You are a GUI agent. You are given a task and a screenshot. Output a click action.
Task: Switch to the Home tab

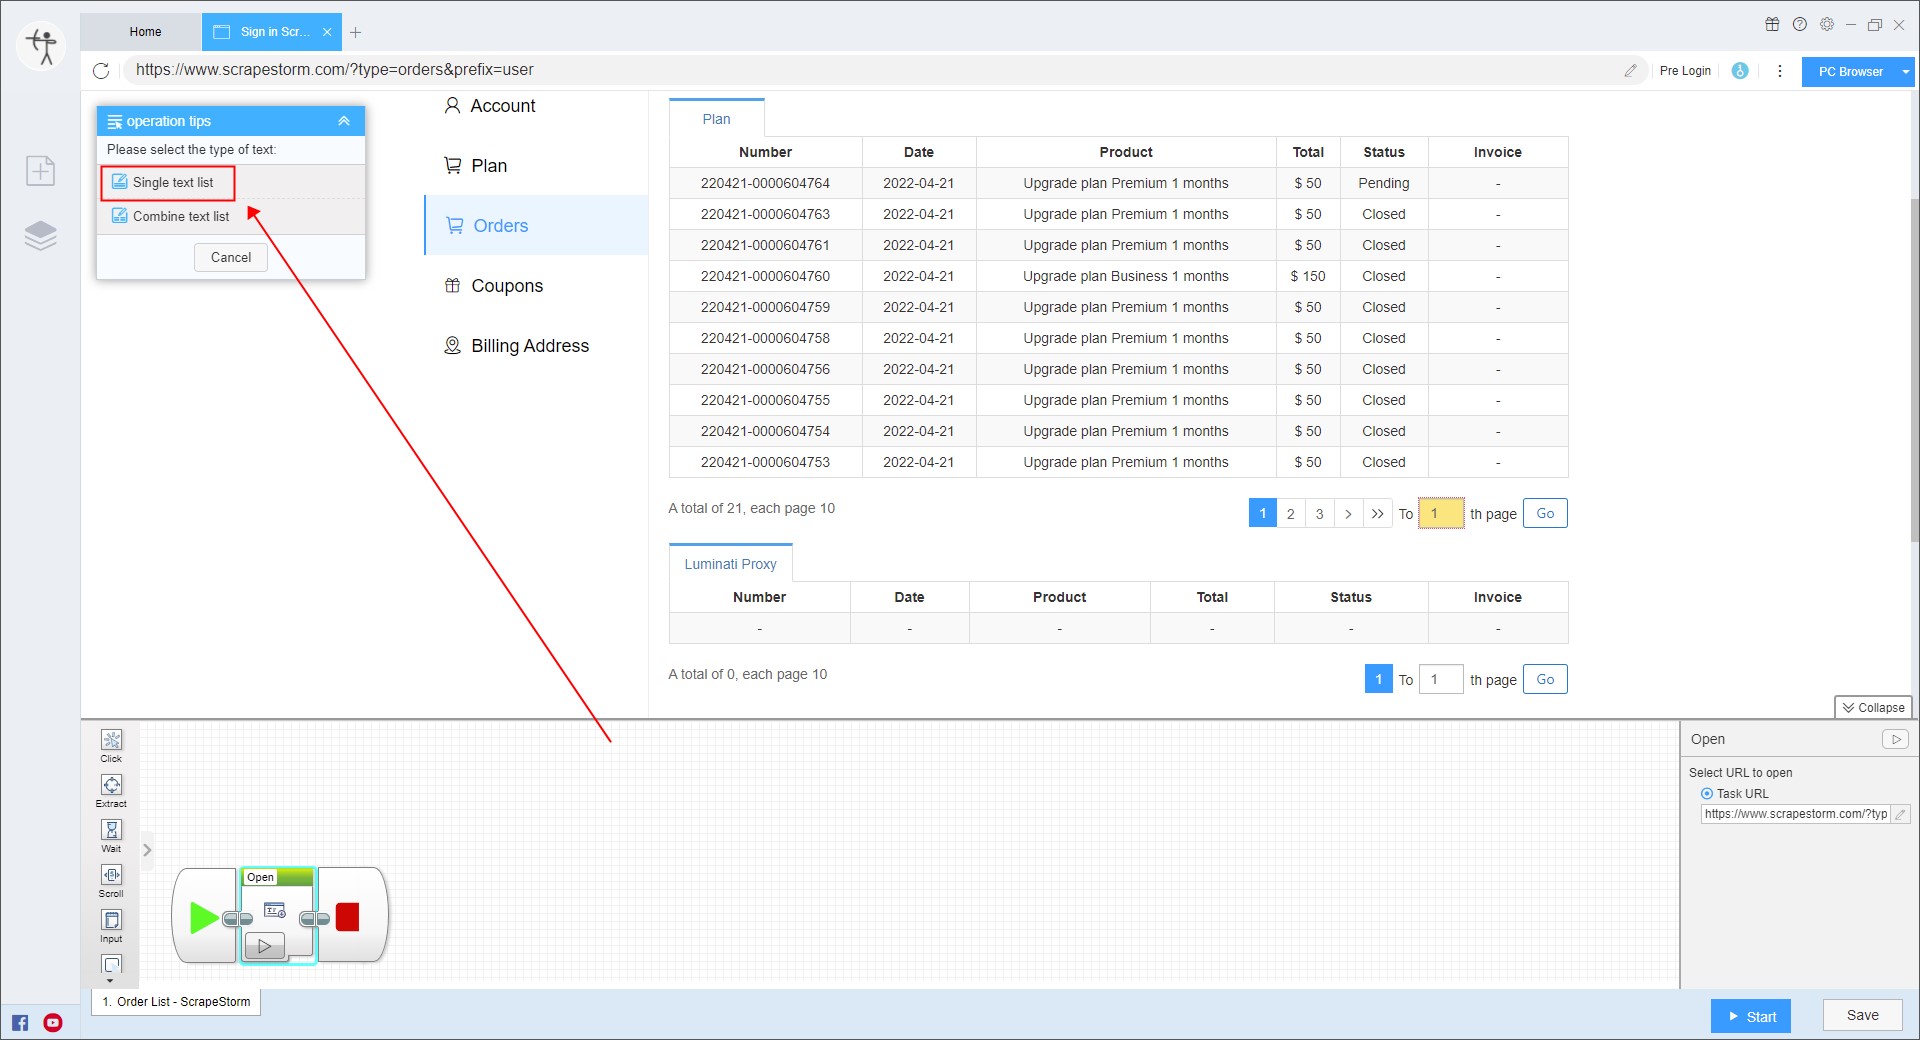[145, 32]
